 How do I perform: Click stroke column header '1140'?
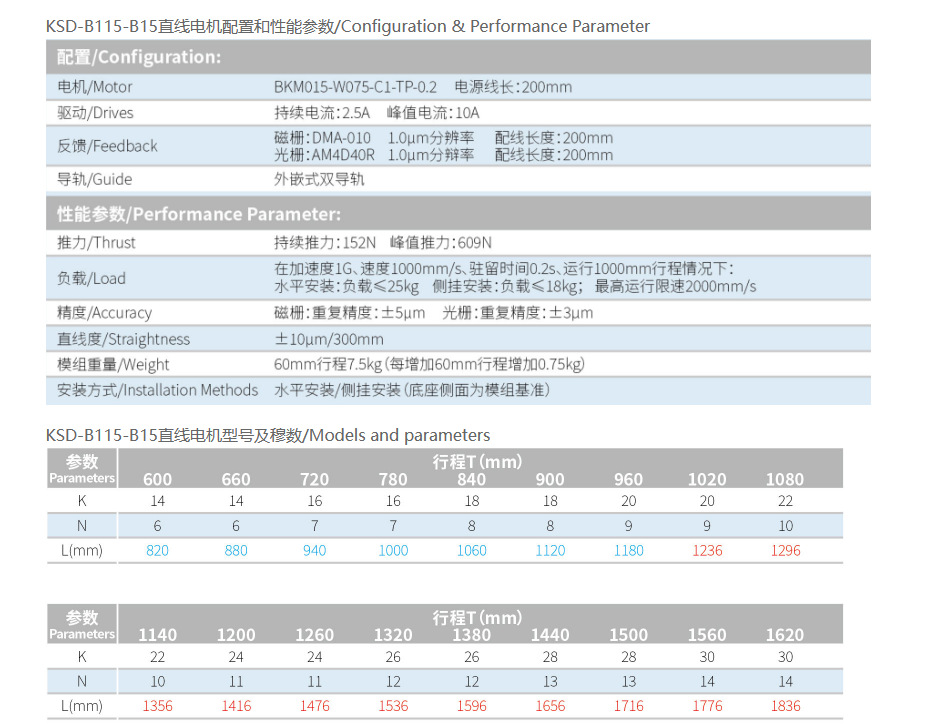(157, 635)
